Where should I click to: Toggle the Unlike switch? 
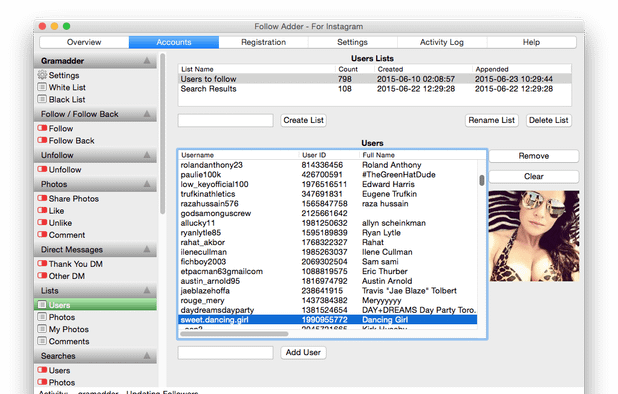pos(42,222)
